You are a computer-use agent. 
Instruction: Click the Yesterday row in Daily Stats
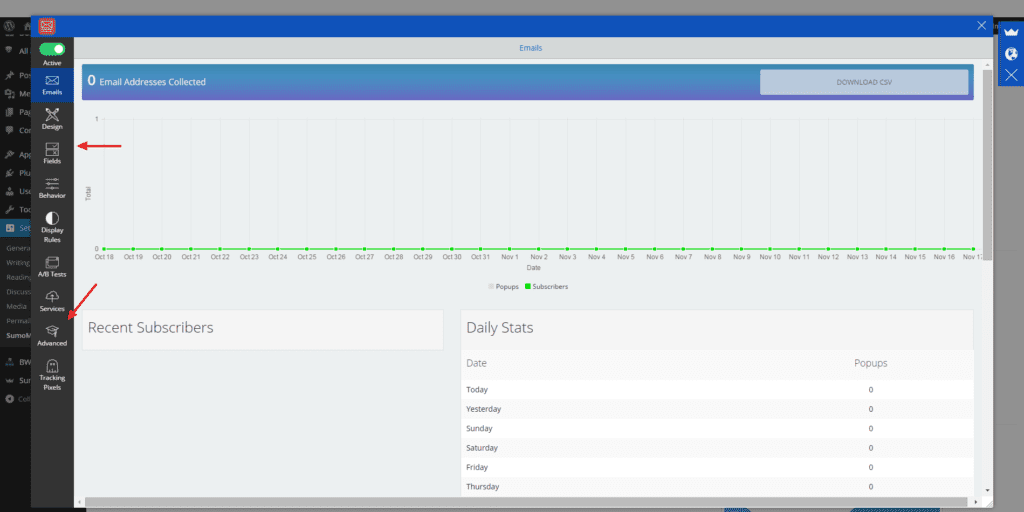coord(717,409)
